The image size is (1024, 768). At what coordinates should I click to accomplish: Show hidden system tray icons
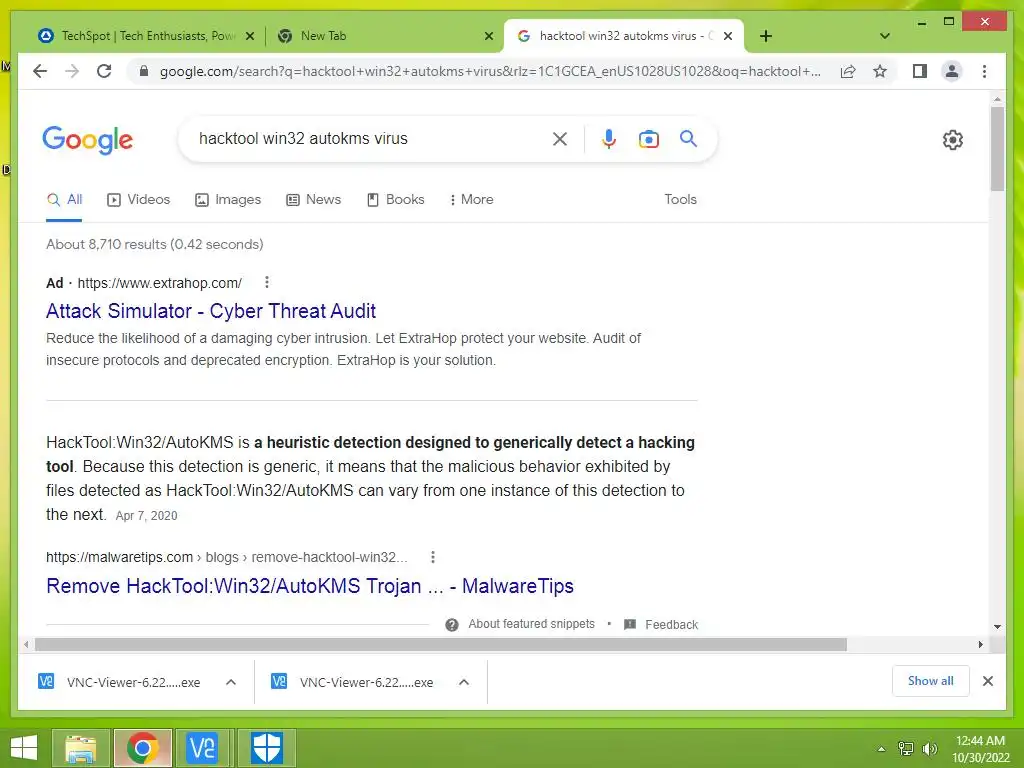click(x=881, y=749)
